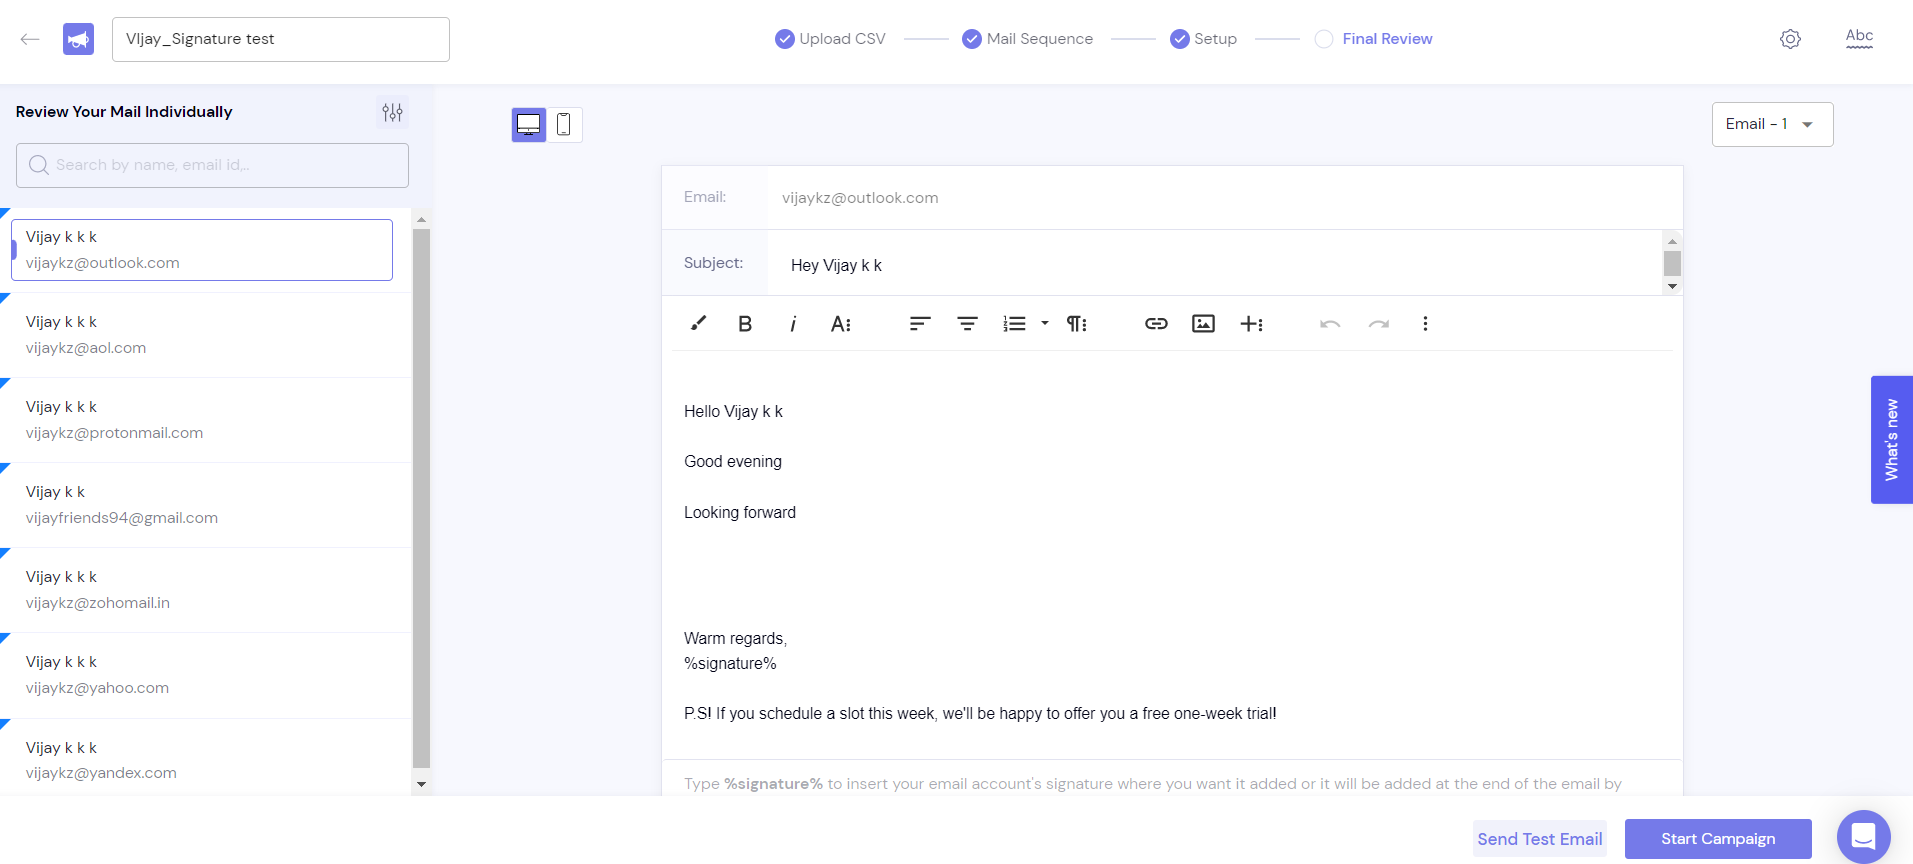
Task: Select the vijaykz@yandex.com recipient
Action: click(x=205, y=757)
